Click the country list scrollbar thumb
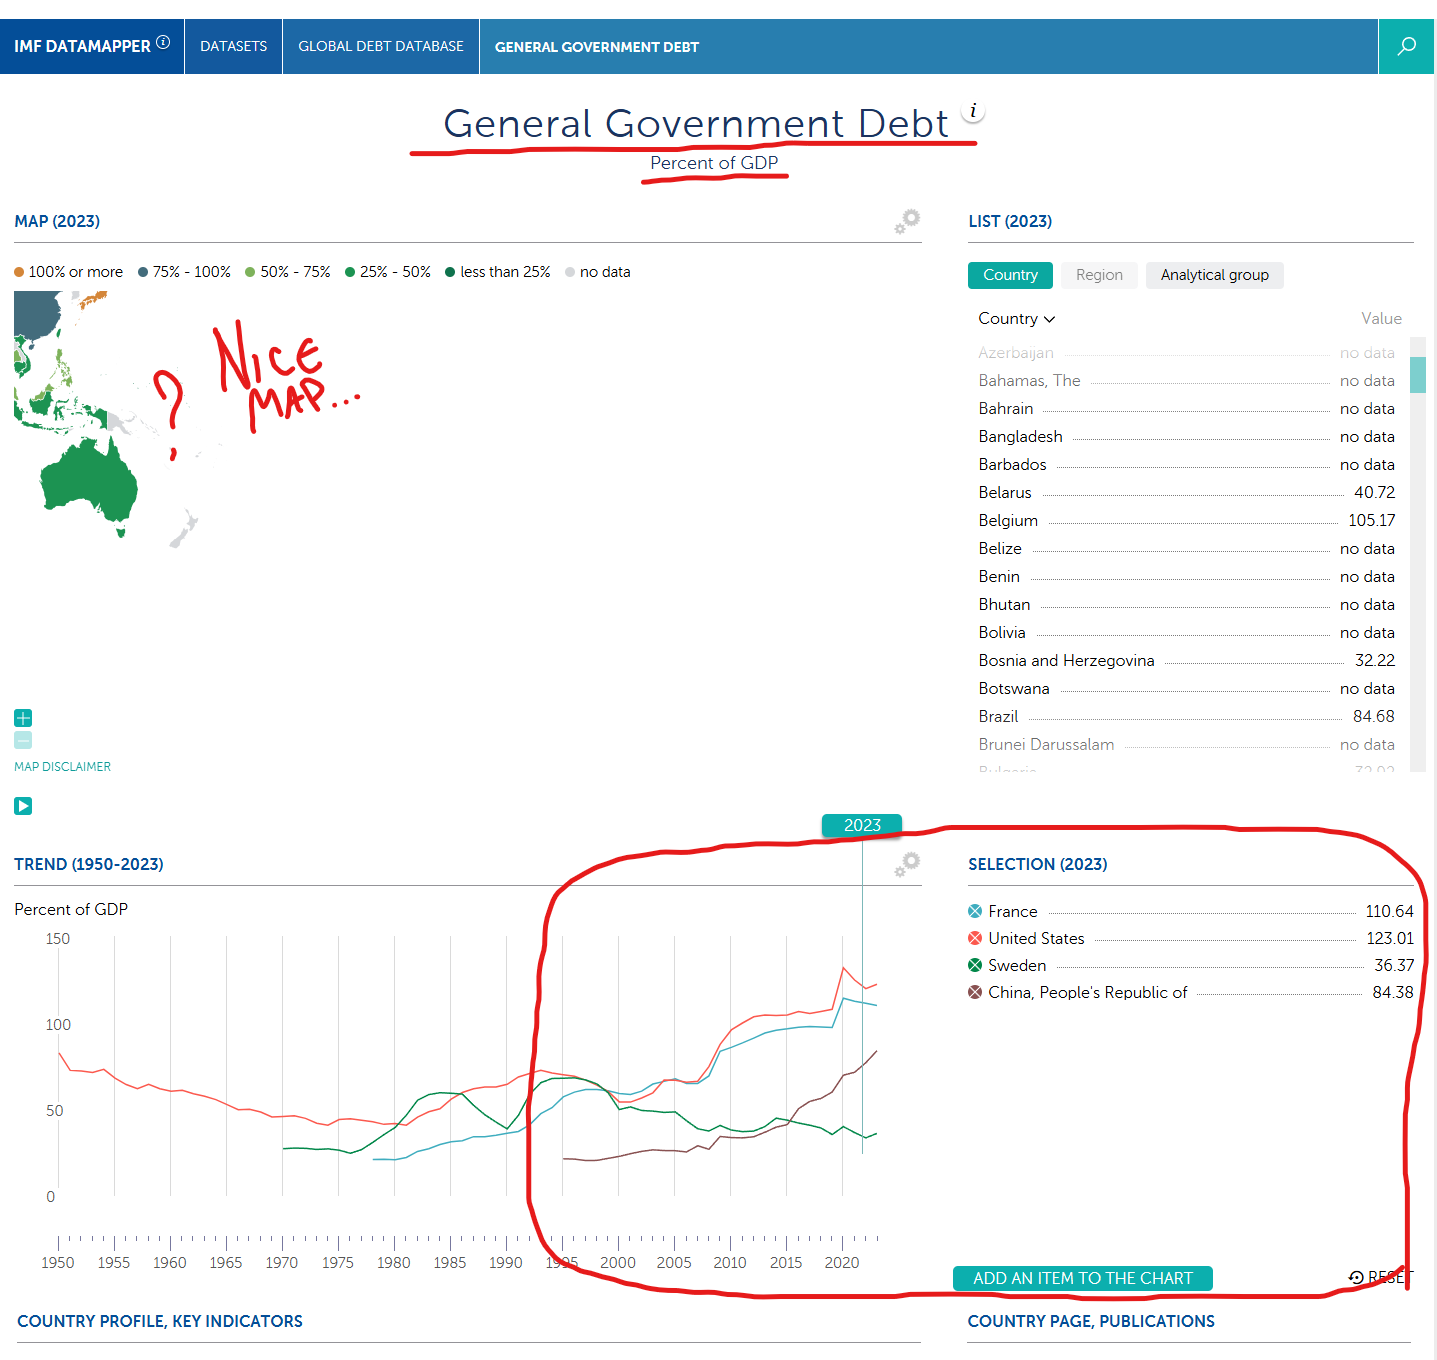This screenshot has width=1437, height=1360. pyautogui.click(x=1418, y=374)
